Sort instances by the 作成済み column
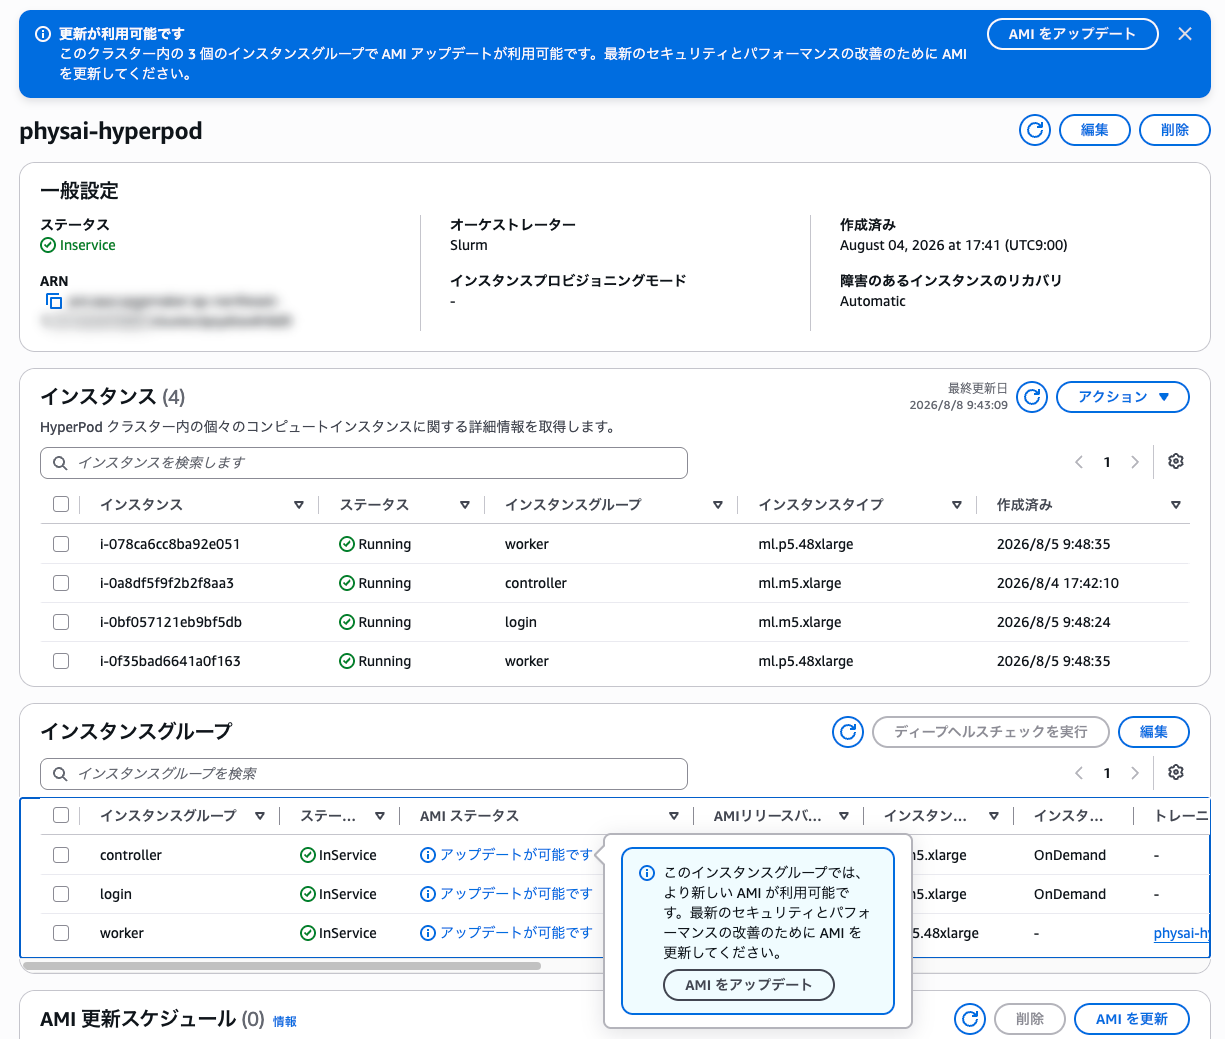This screenshot has width=1225, height=1039. 1176,505
